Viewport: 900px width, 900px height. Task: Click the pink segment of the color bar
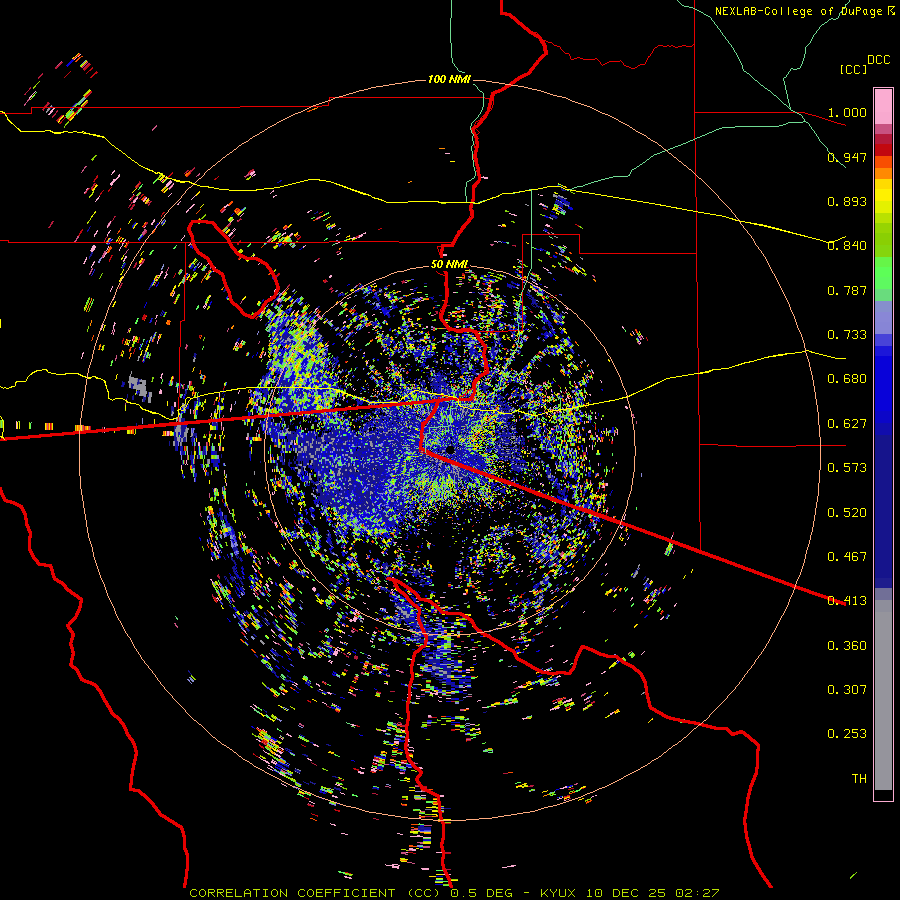[883, 106]
